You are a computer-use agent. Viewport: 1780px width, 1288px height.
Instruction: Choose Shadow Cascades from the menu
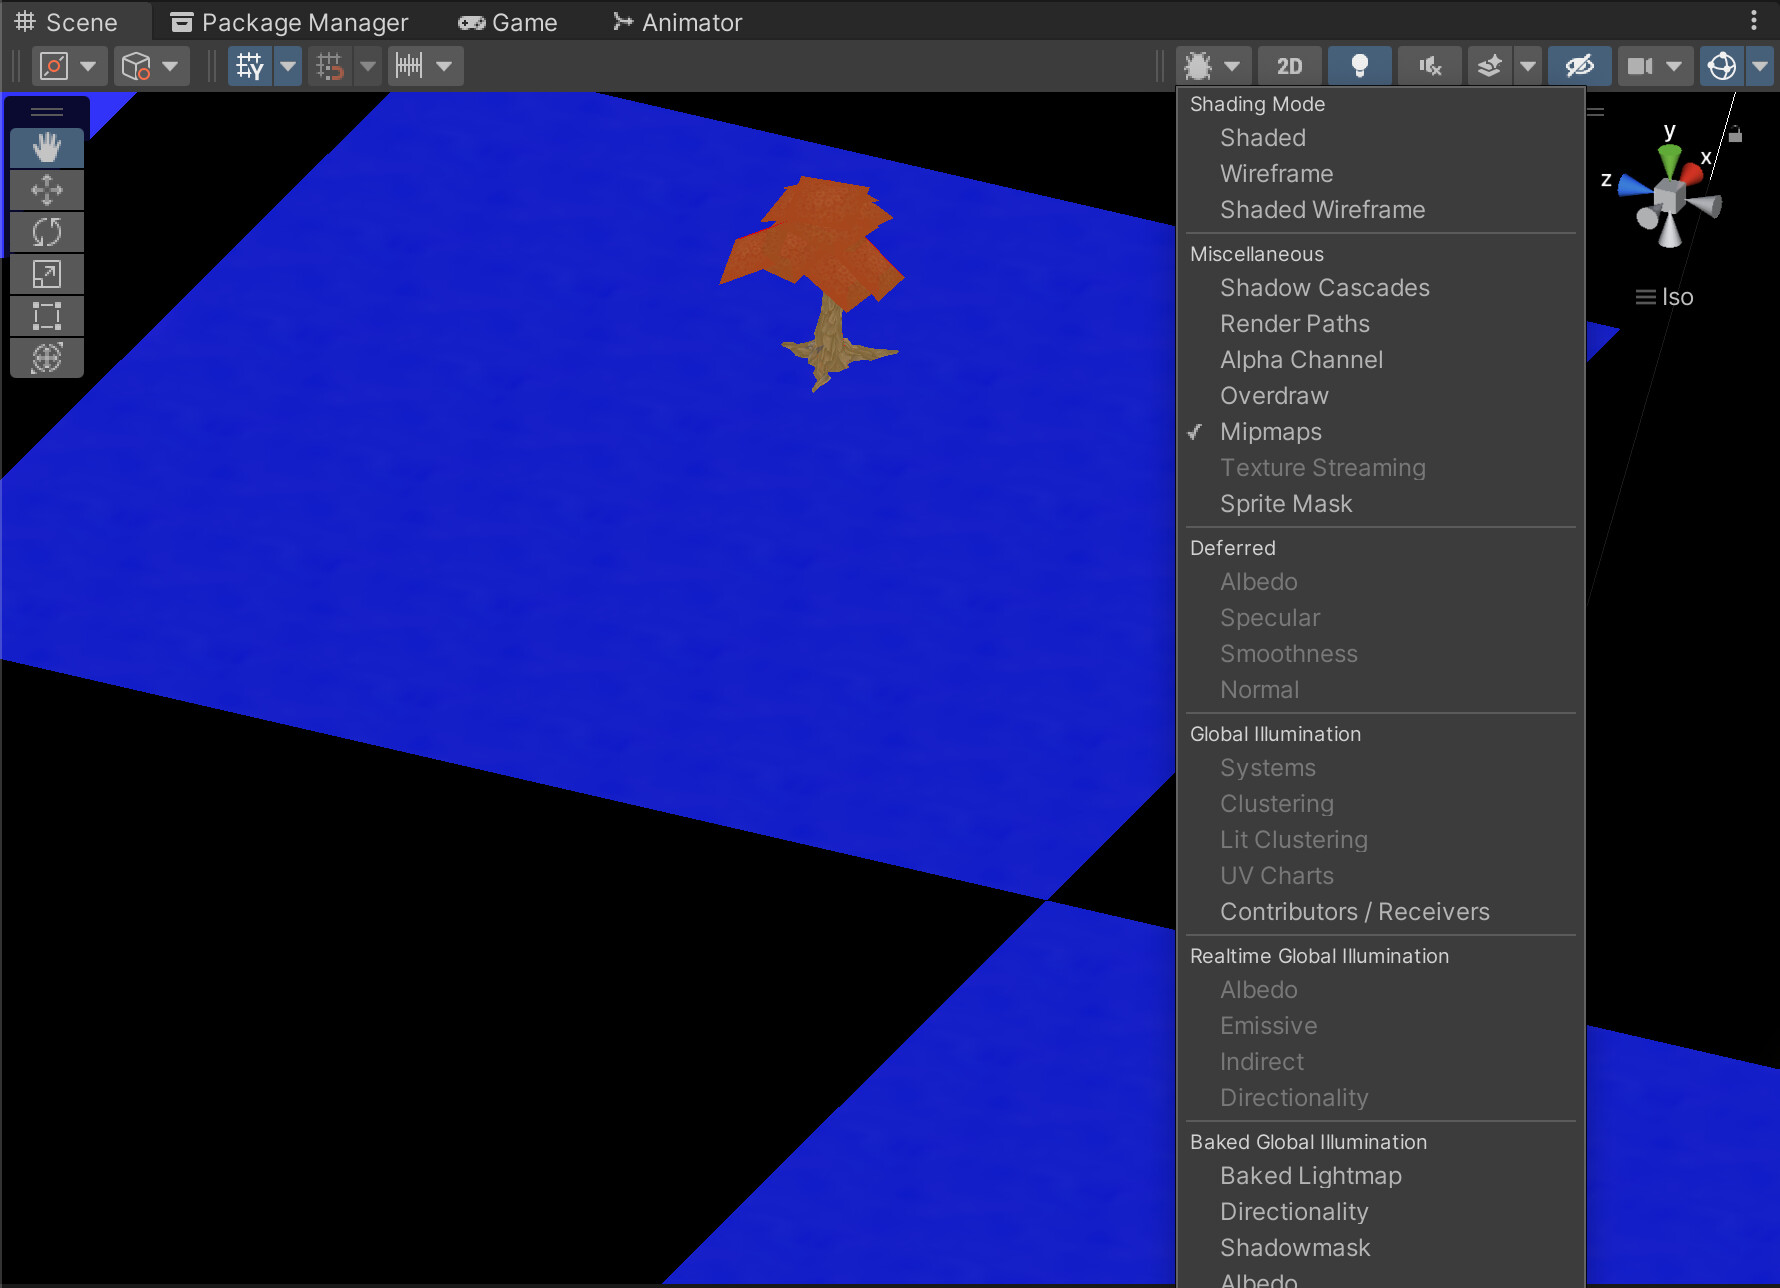click(x=1324, y=287)
